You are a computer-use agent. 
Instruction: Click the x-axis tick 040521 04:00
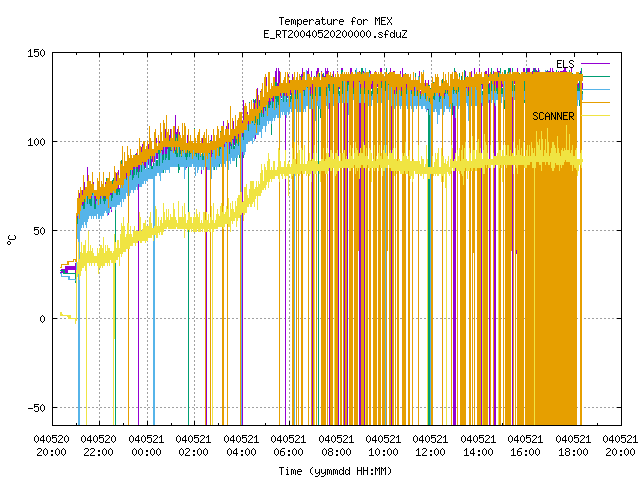[241, 446]
